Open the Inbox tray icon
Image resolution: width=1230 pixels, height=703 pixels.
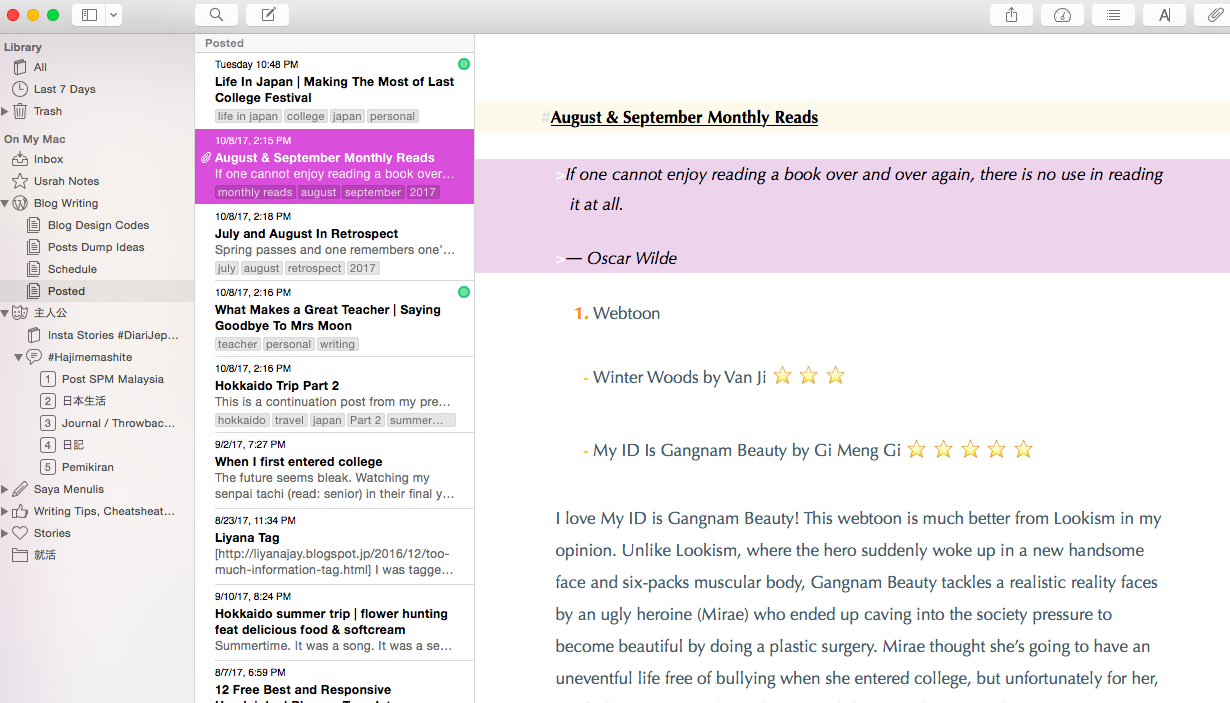coord(19,159)
